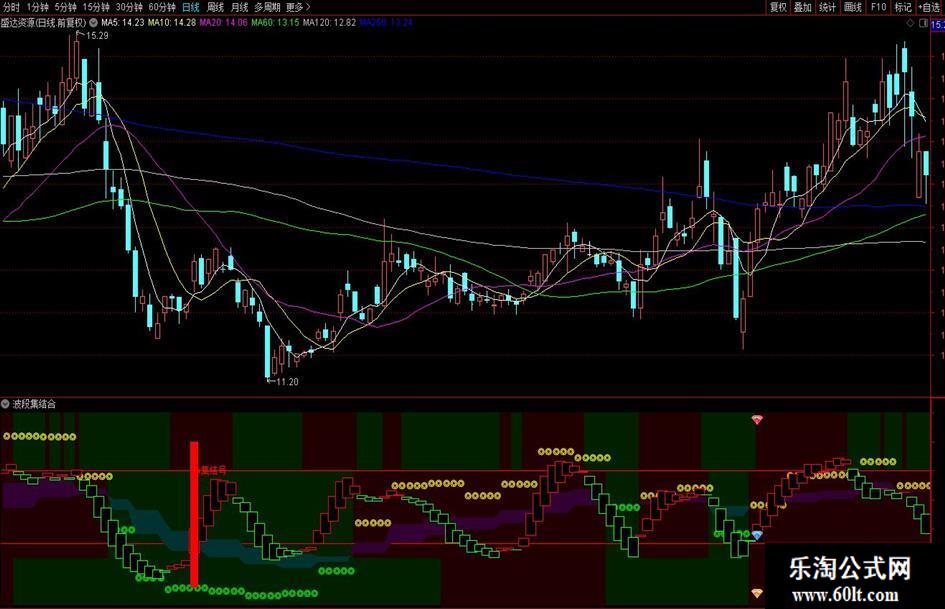The width and height of the screenshot is (945, 609).
Task: Switch to the 日线 daily chart tab
Action: (x=190, y=7)
